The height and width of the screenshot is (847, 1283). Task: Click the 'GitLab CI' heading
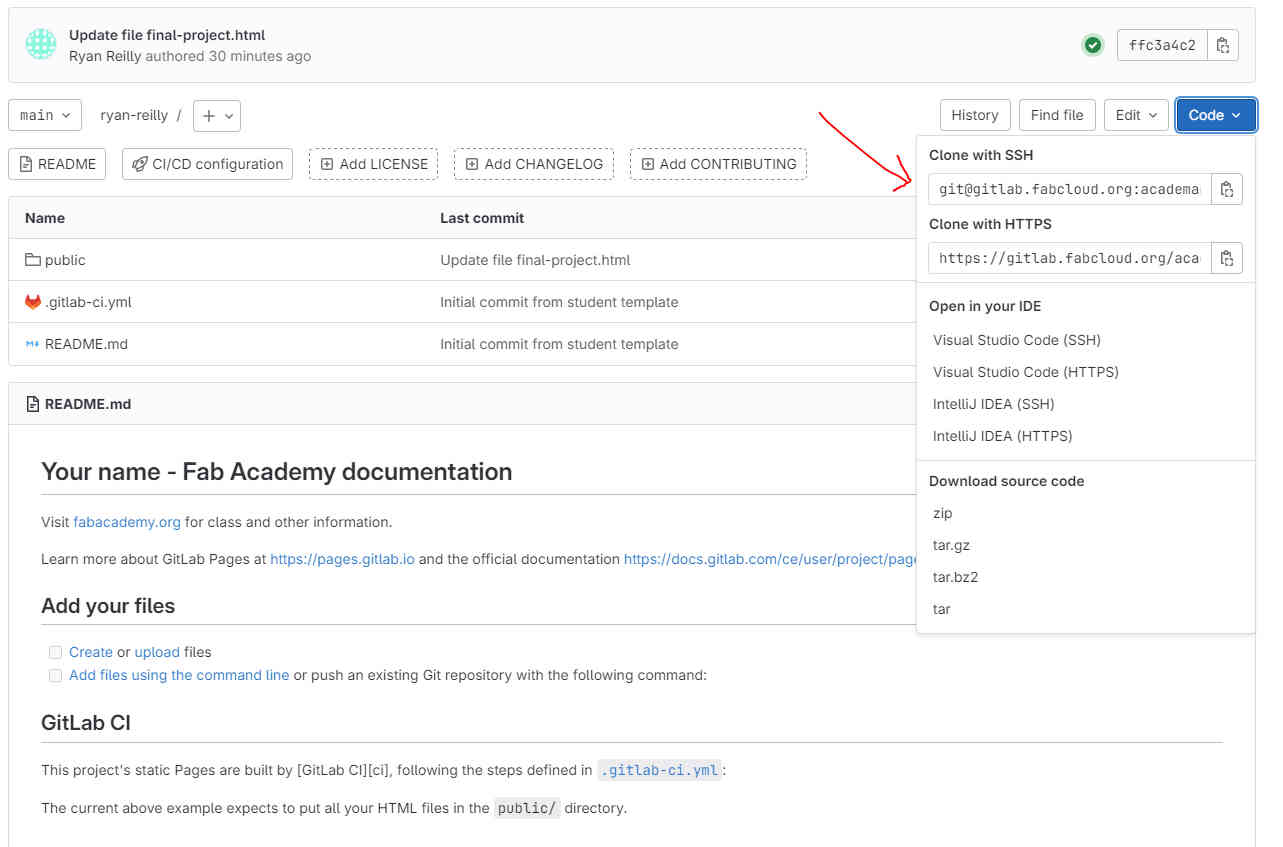[86, 723]
